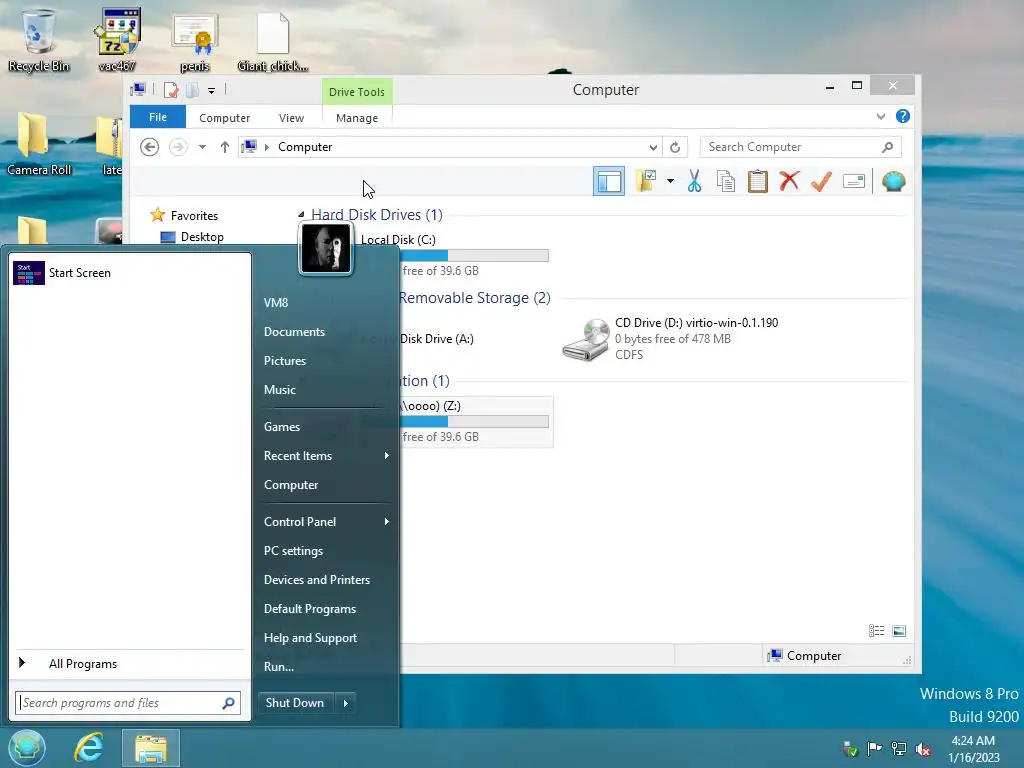Go forward with the Explorer forward arrow
The width and height of the screenshot is (1024, 768).
(x=178, y=147)
